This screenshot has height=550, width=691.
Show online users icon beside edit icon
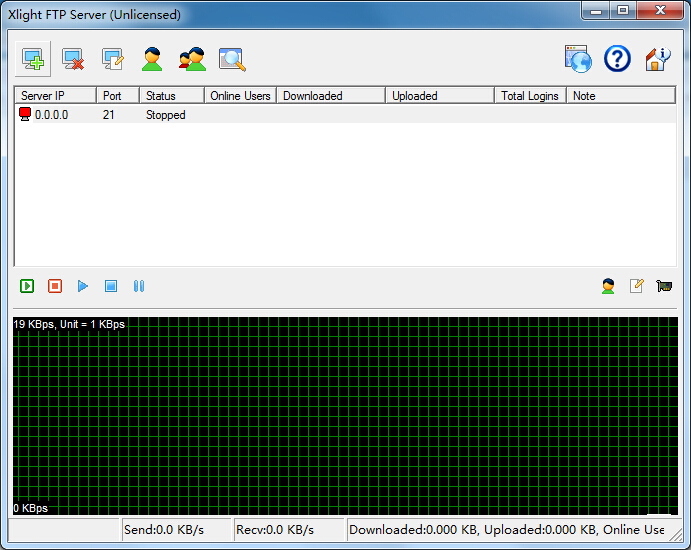click(608, 286)
